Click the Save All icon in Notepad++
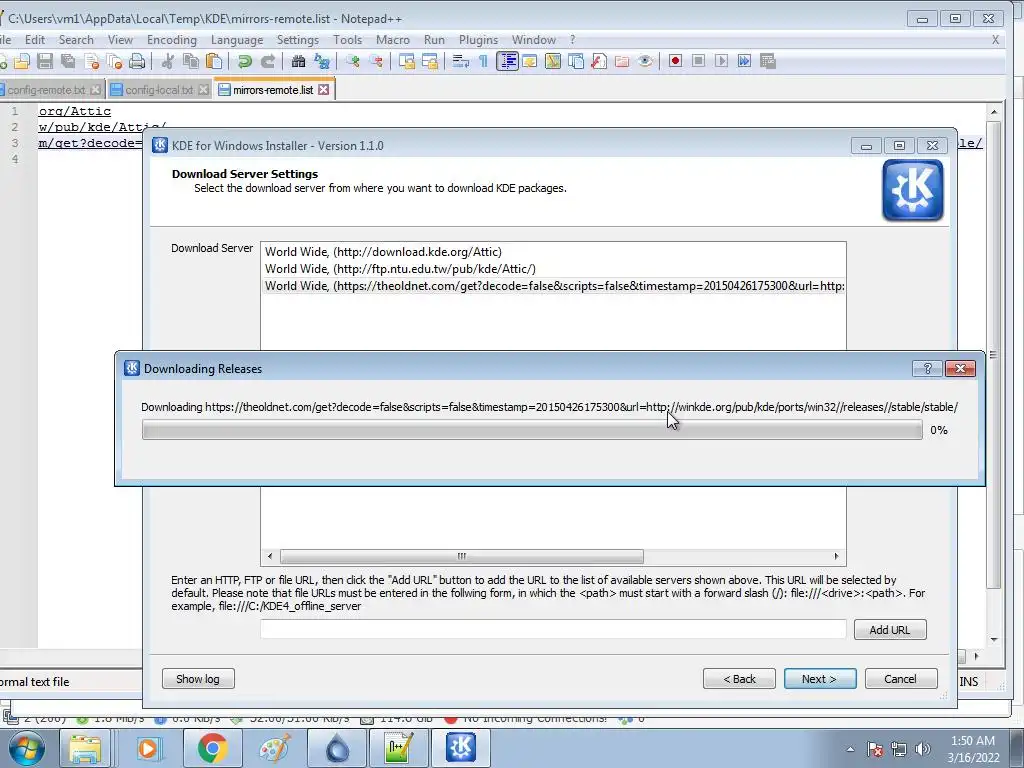Image resolution: width=1024 pixels, height=768 pixels. point(68,61)
